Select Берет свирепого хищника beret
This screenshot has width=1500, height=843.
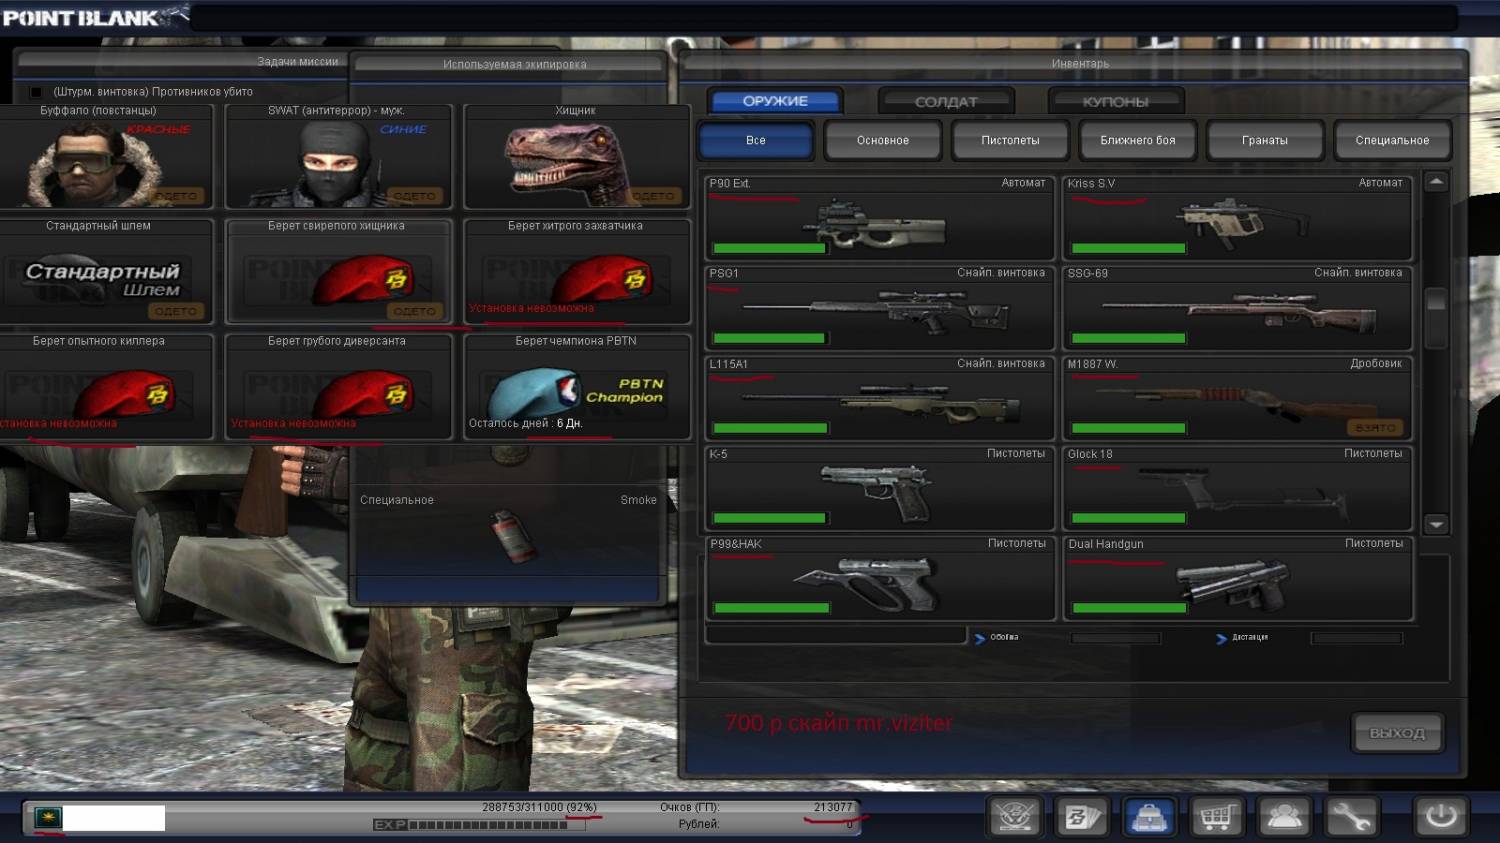(338, 271)
